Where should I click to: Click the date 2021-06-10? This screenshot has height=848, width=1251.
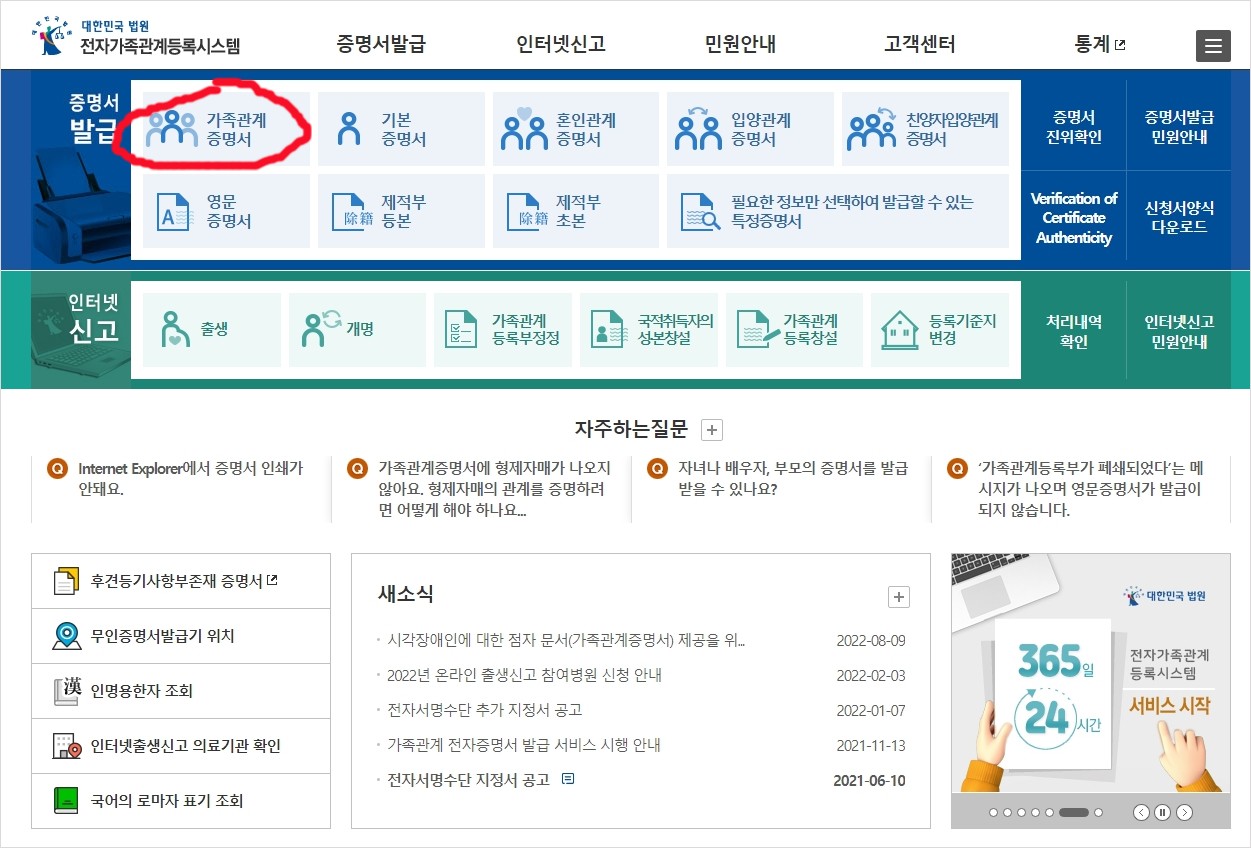click(869, 780)
